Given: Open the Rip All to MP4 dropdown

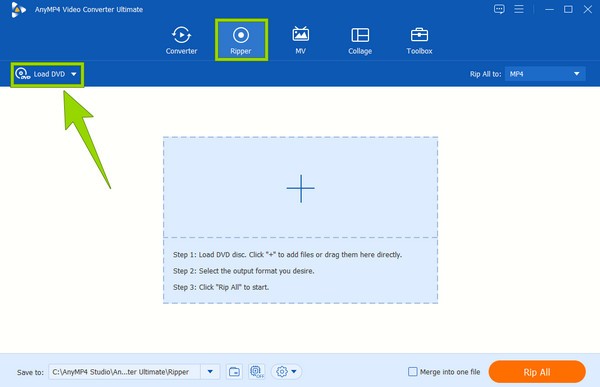Looking at the screenshot, I should (x=545, y=74).
